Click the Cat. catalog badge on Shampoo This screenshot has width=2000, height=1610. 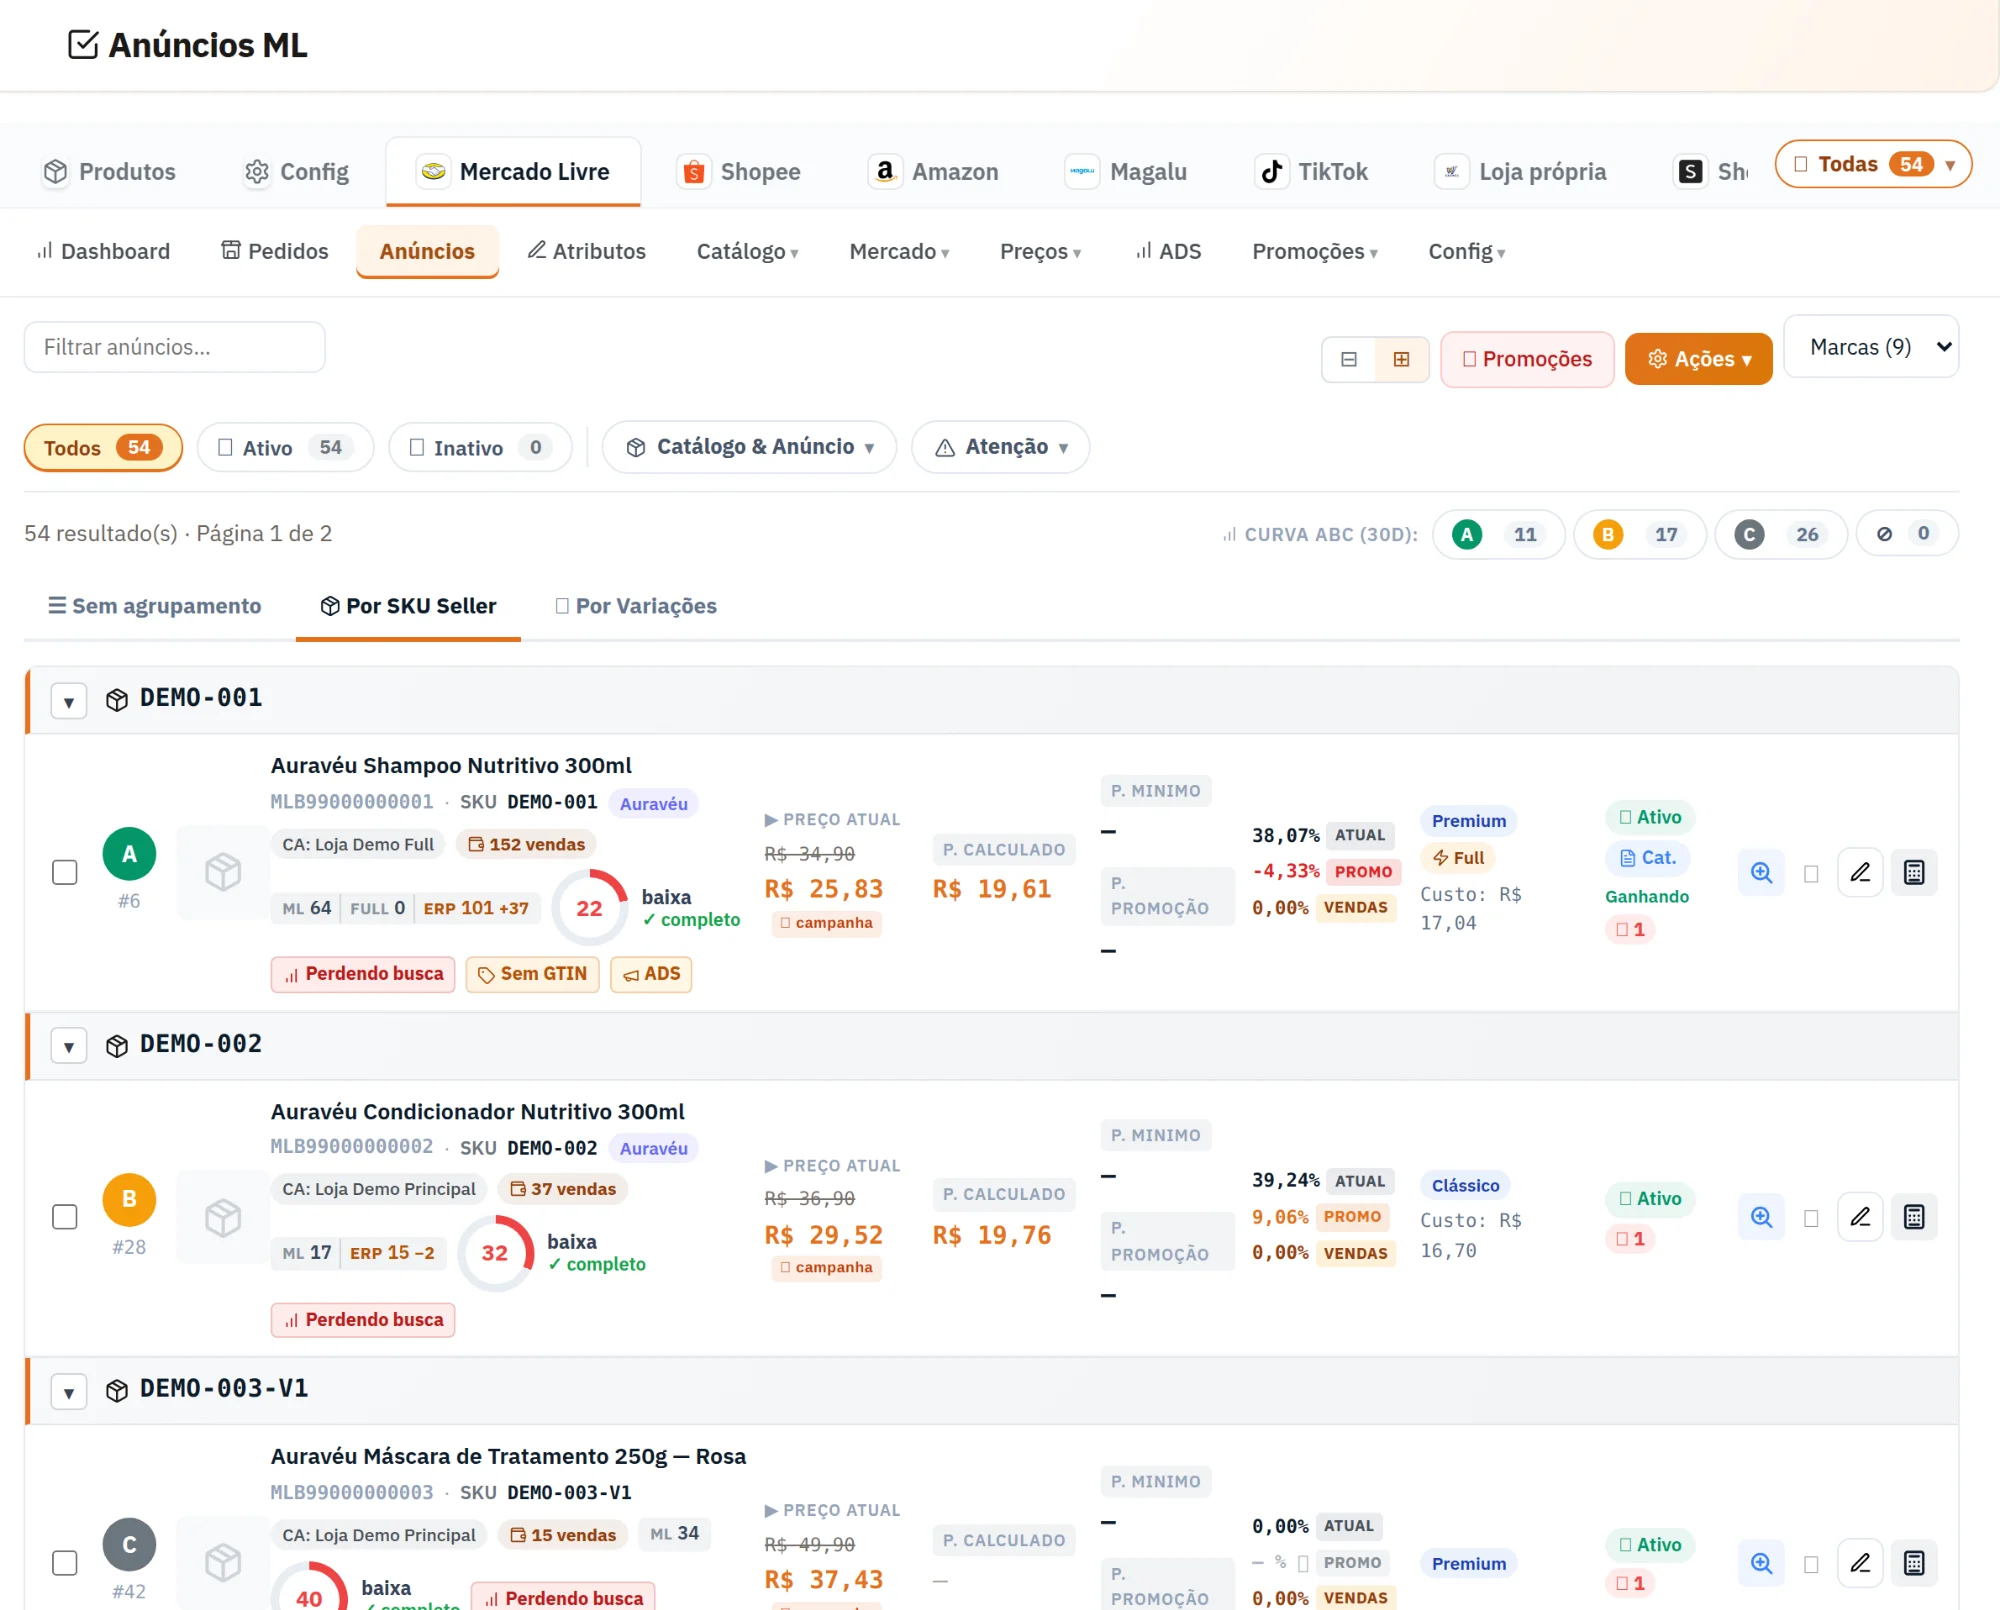tap(1648, 858)
